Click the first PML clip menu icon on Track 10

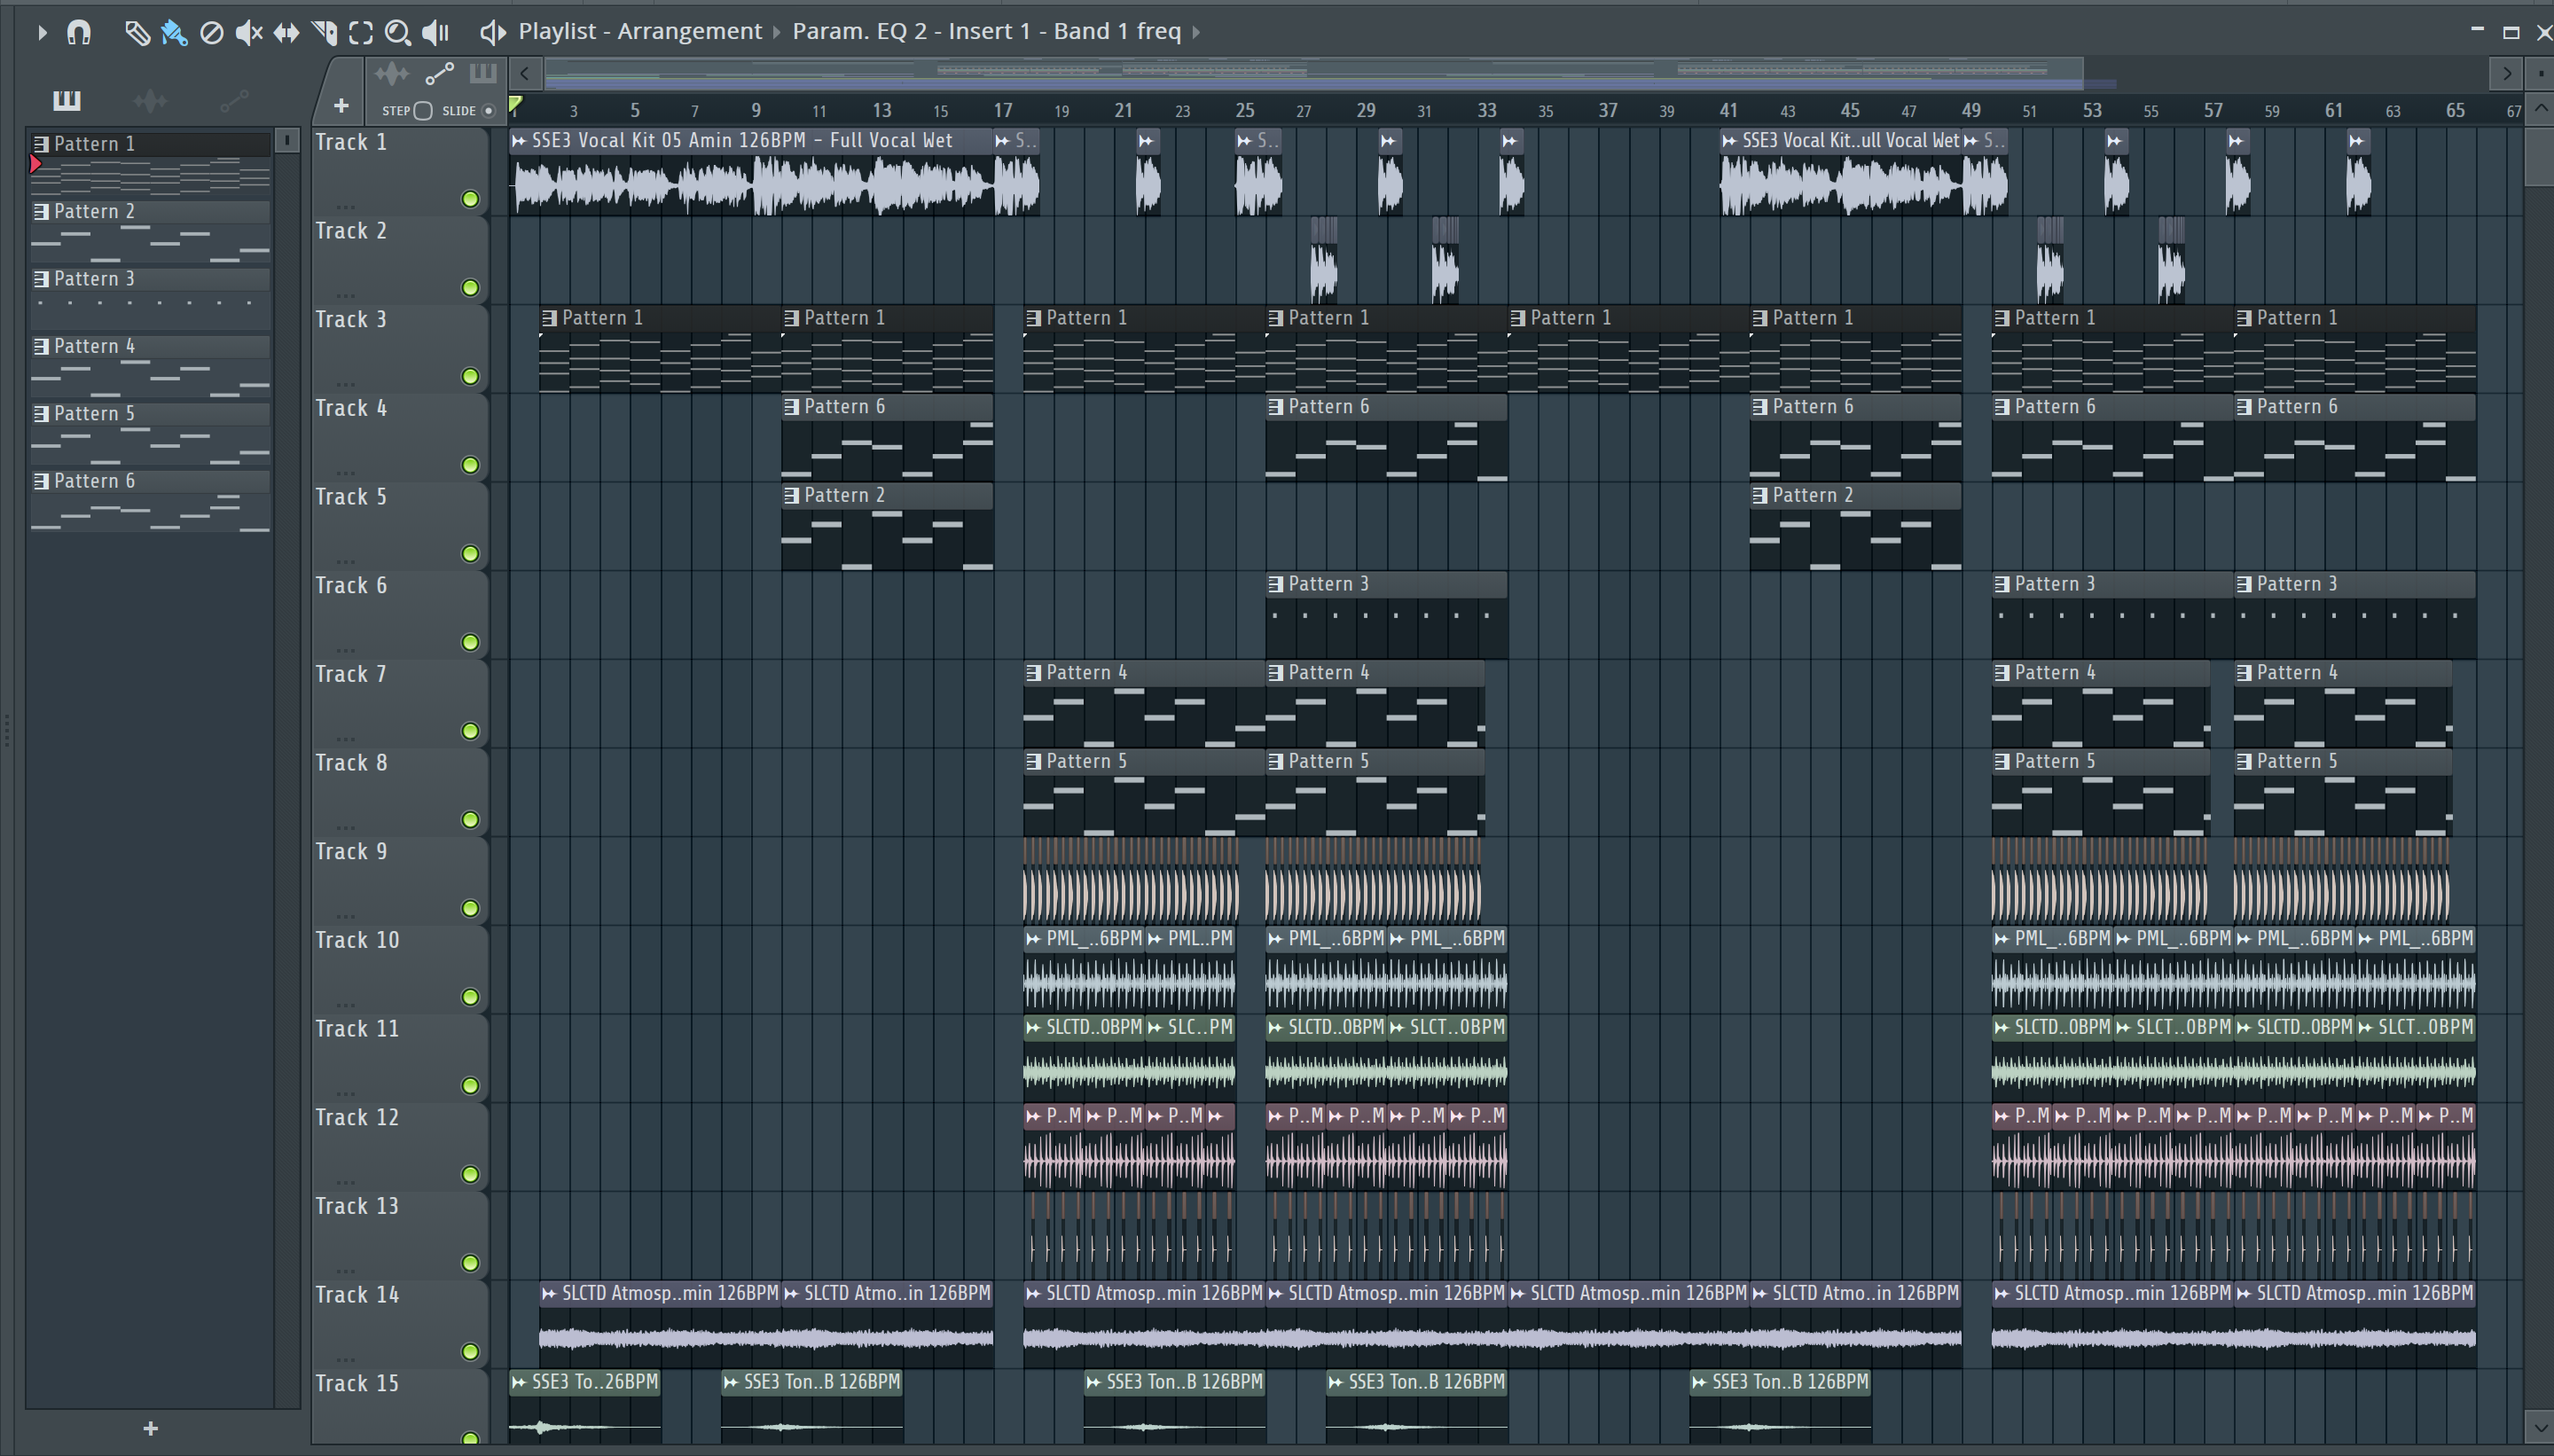point(1033,939)
